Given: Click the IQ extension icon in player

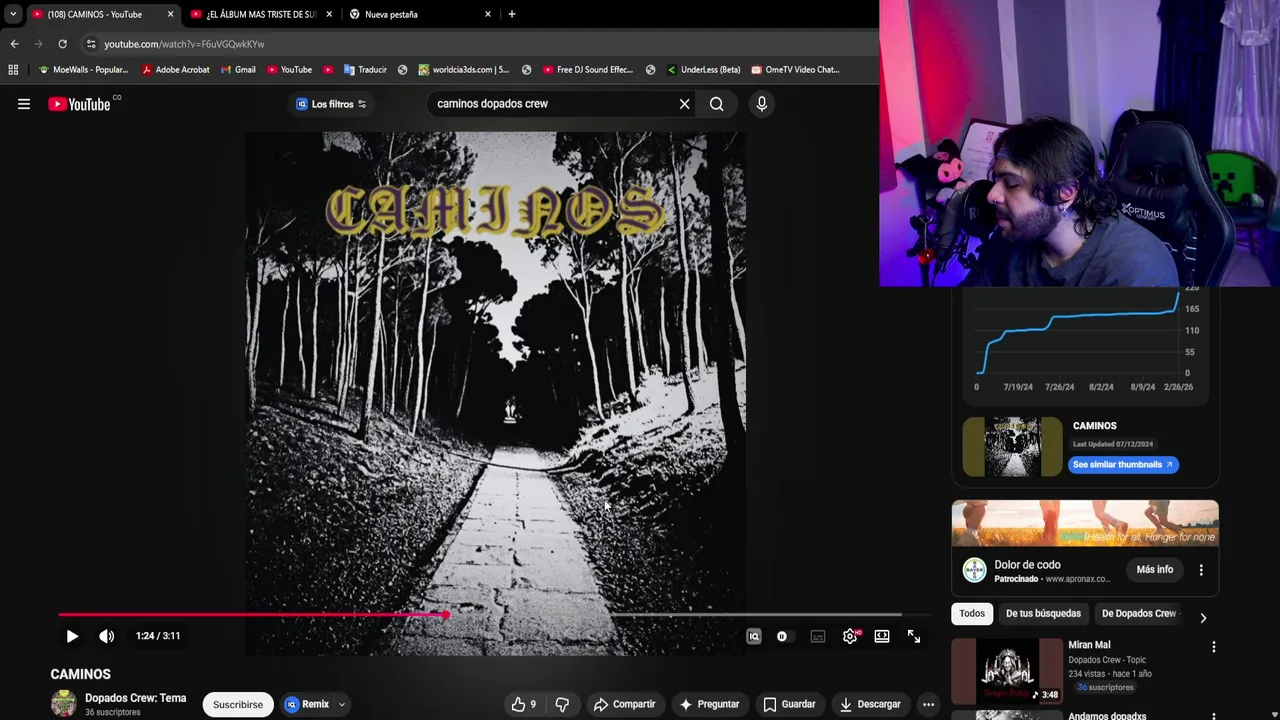Looking at the screenshot, I should pos(754,636).
